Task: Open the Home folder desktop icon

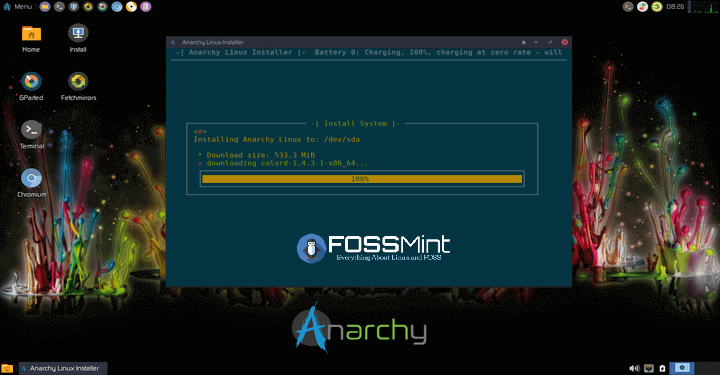Action: [31, 39]
